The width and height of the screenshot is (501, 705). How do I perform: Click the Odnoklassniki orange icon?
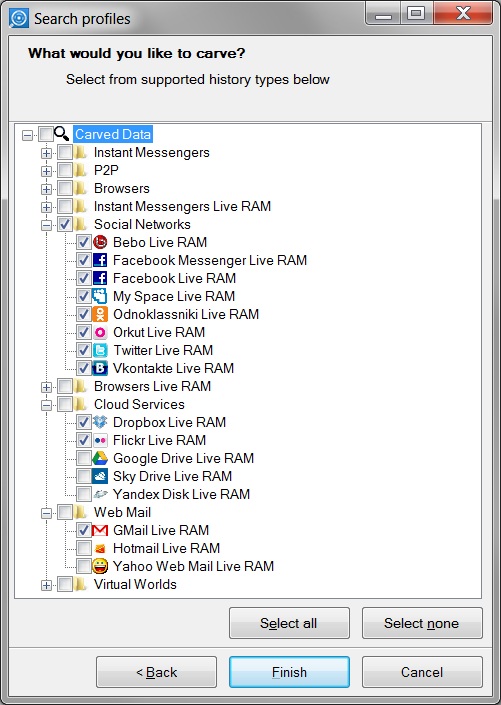coord(100,314)
